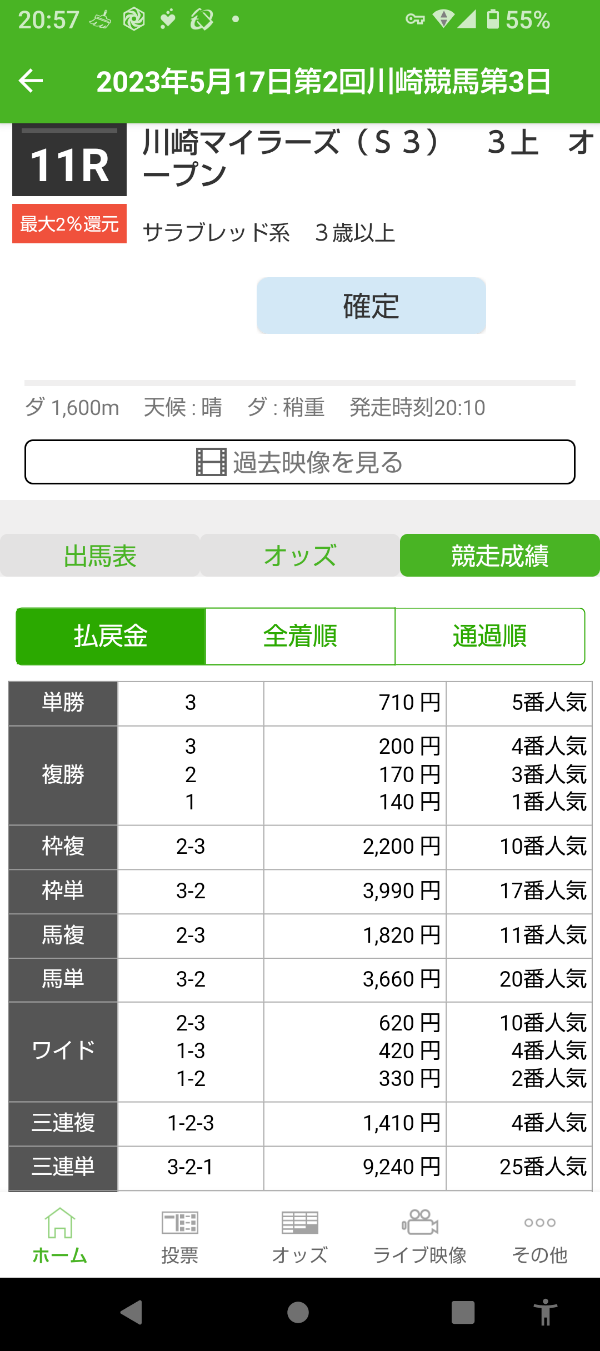This screenshot has height=1351, width=600.
Task: Open ライブ映像 camera icon
Action: [420, 1222]
